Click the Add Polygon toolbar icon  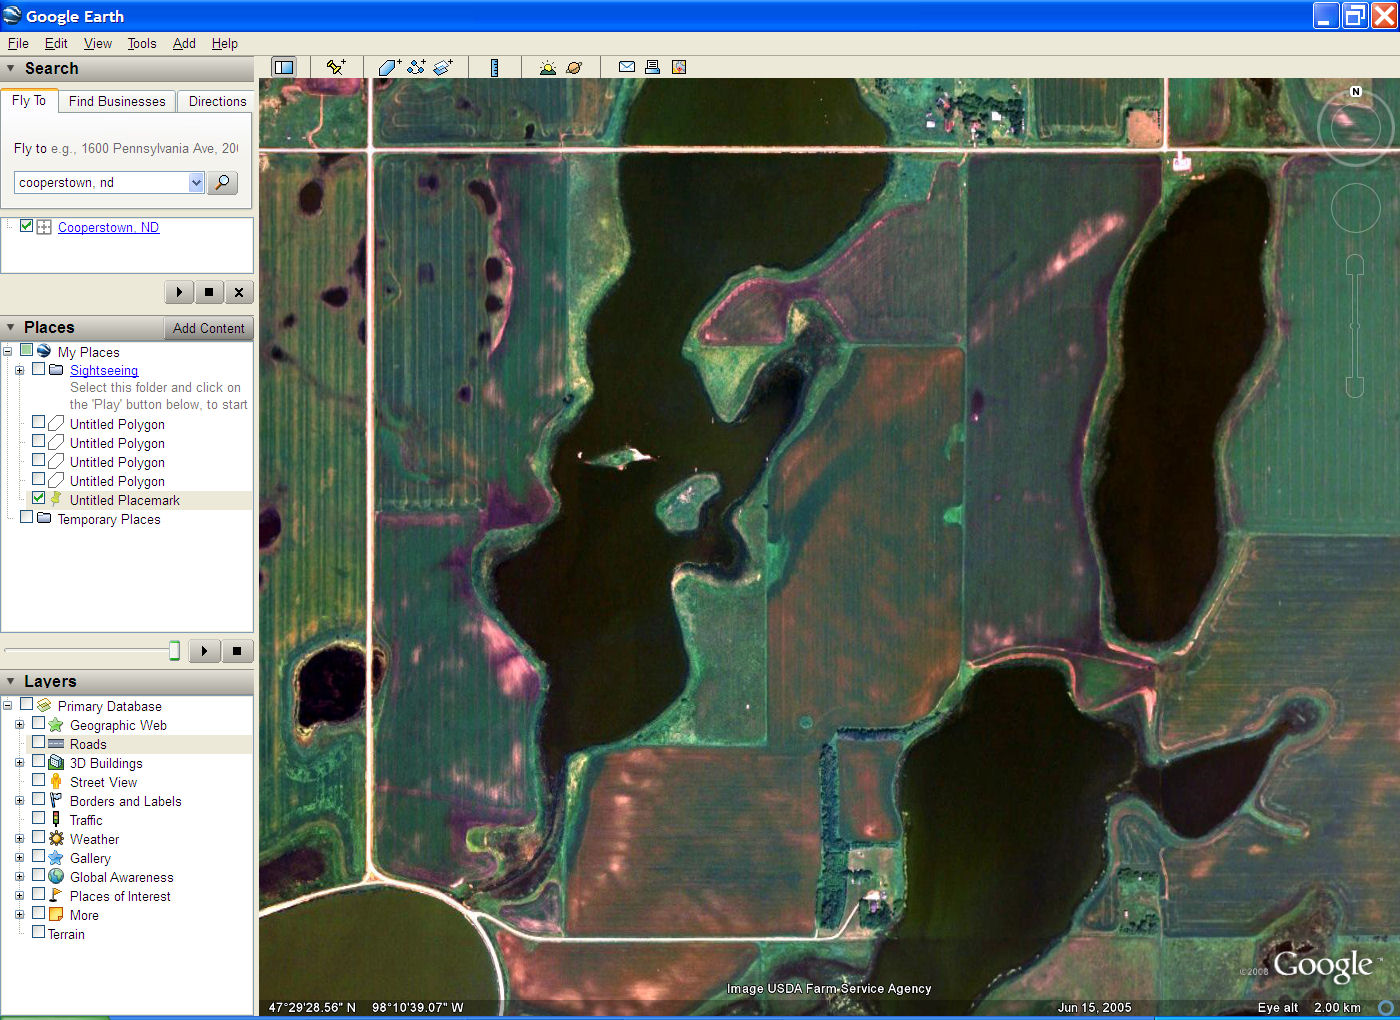click(389, 67)
